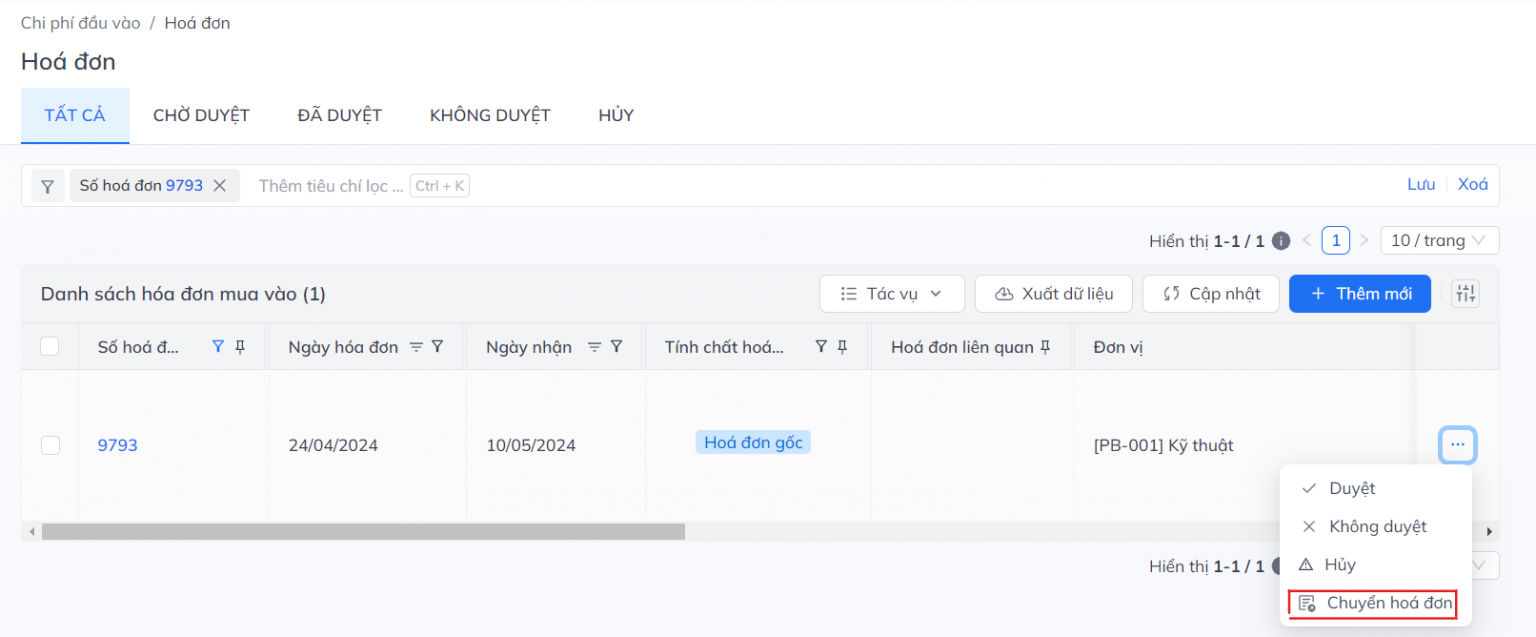Sort using the icon on Ngày hóa đơn column
The width and height of the screenshot is (1536, 637).
click(417, 346)
